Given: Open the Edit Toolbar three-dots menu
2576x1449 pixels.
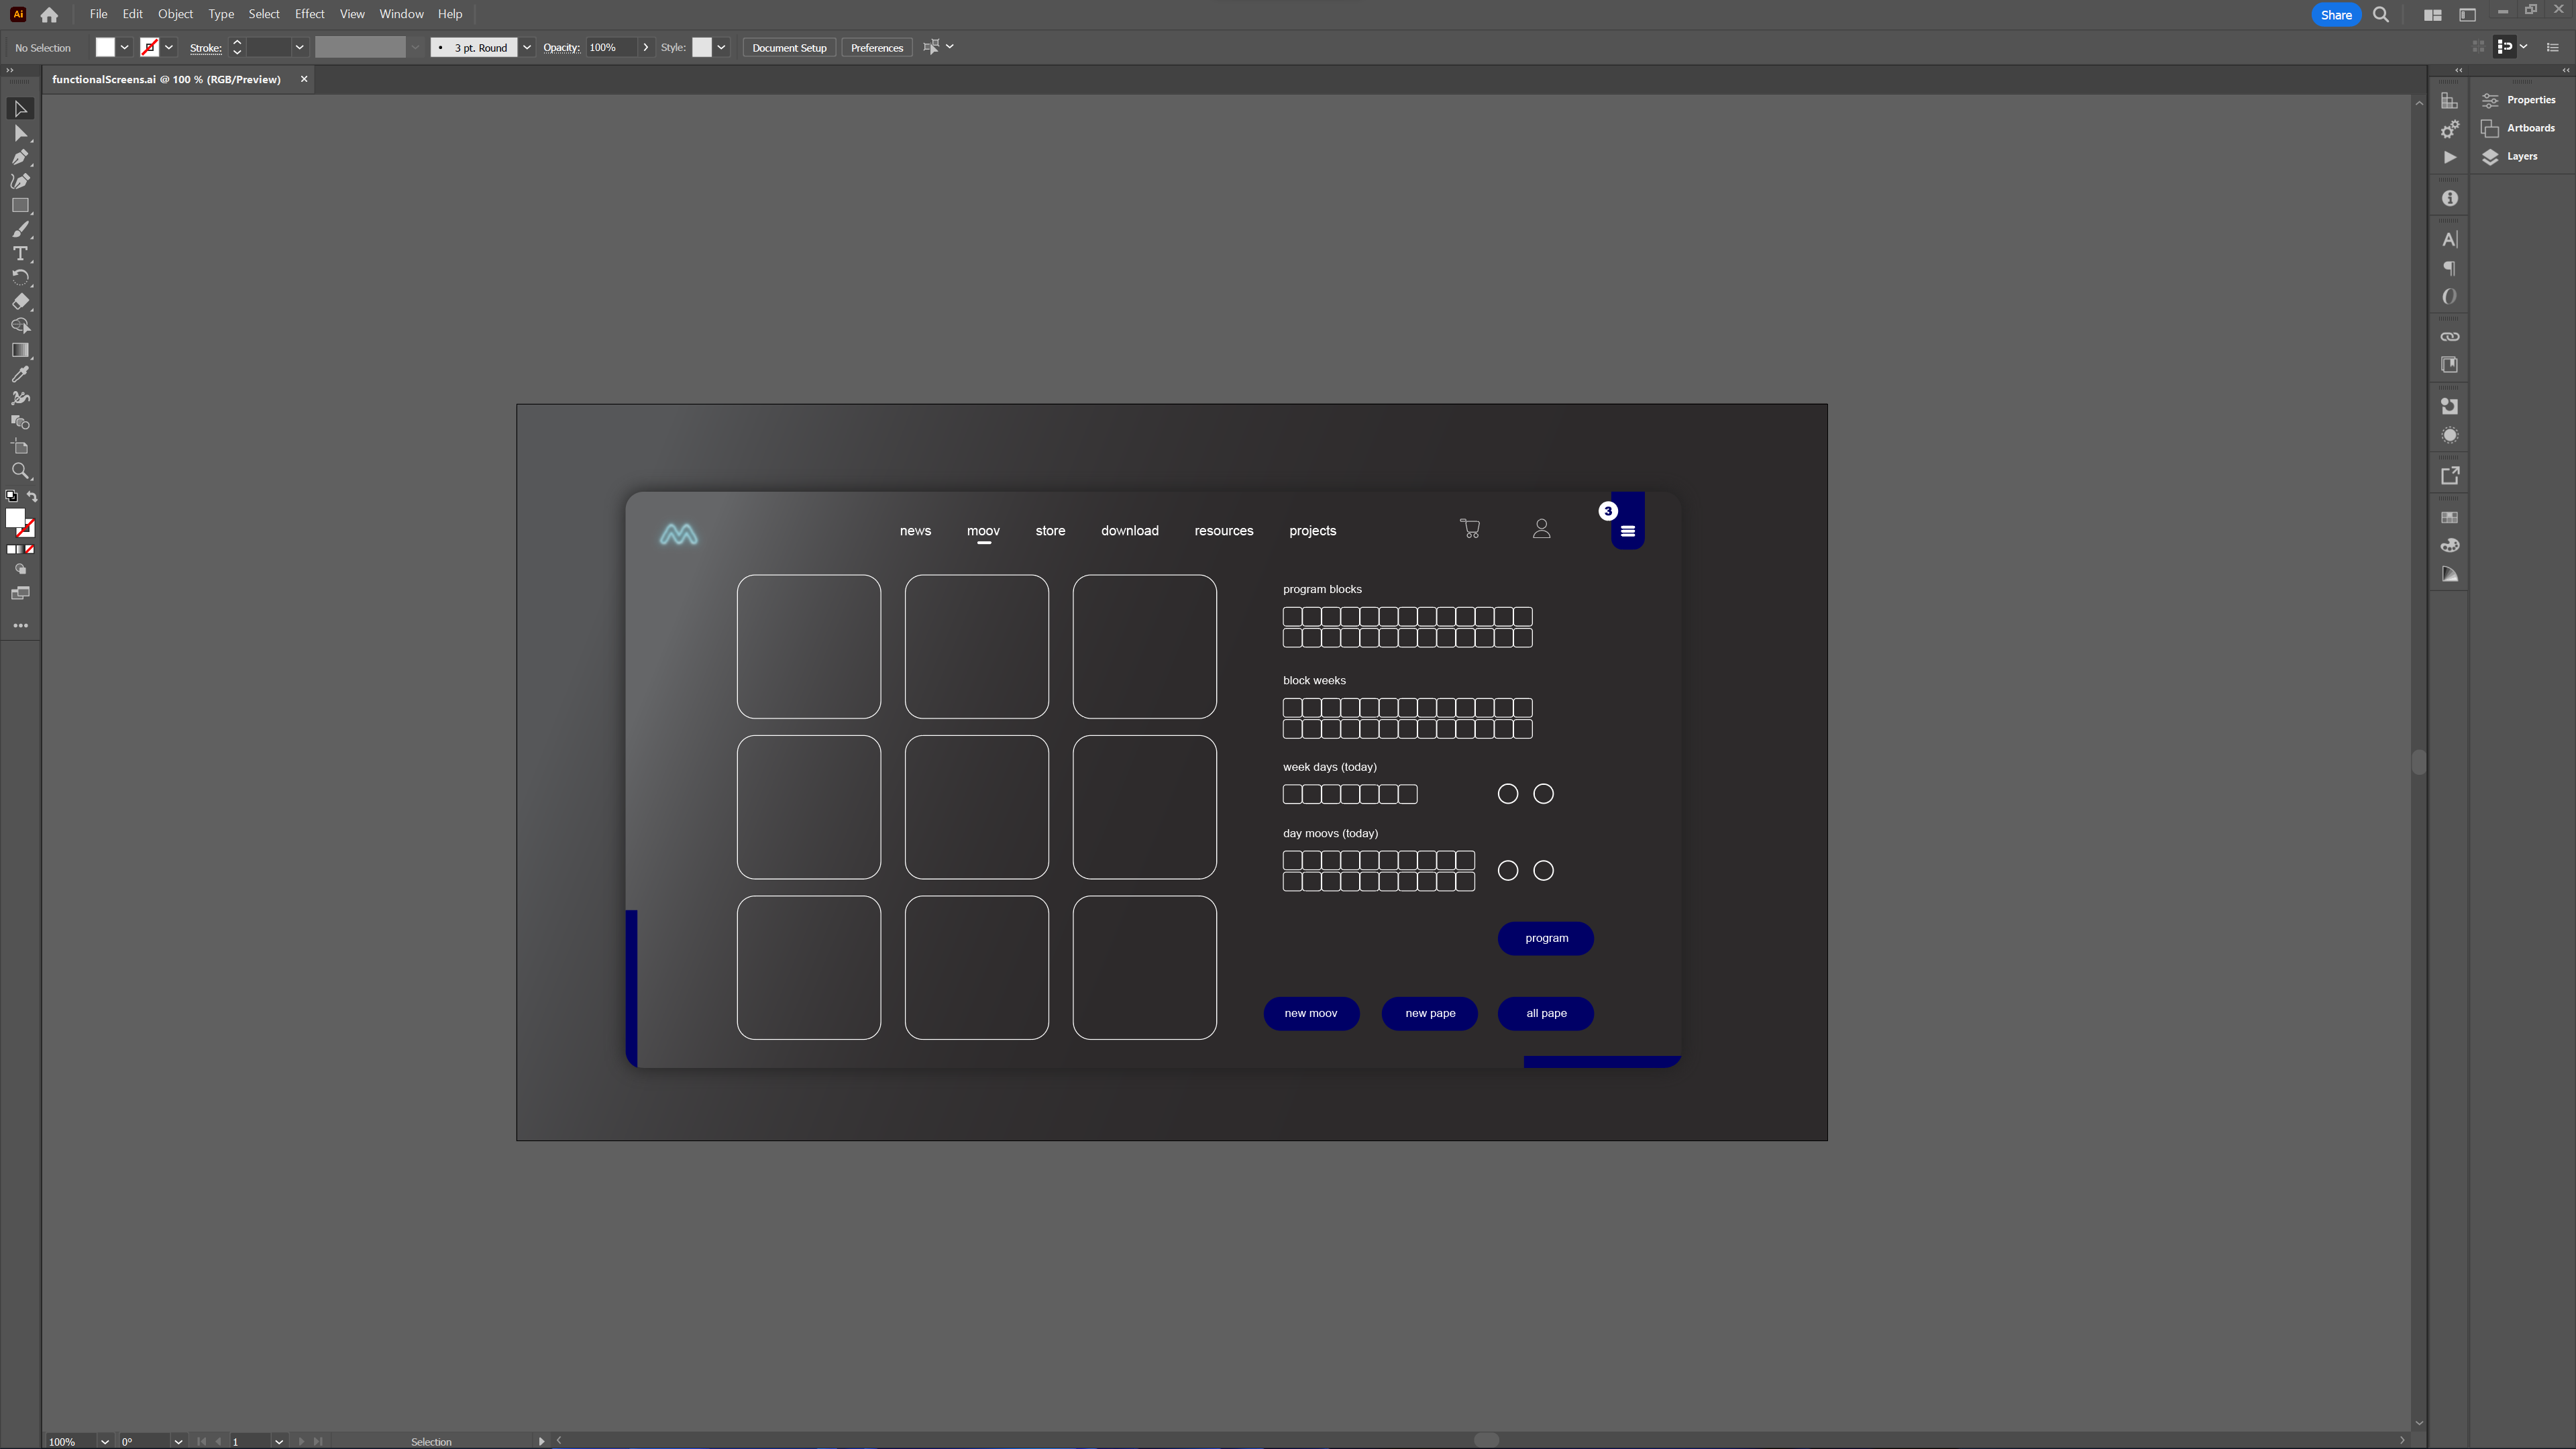Looking at the screenshot, I should [20, 625].
